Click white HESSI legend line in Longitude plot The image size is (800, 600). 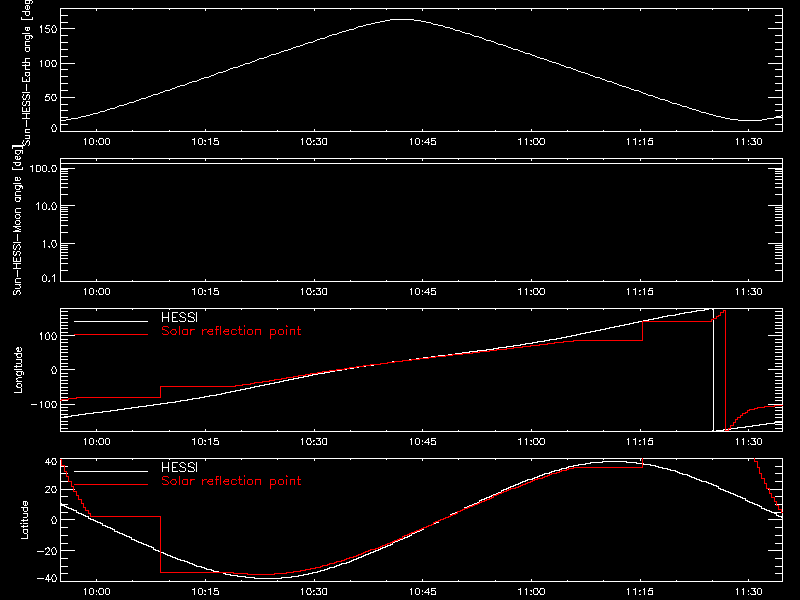[x=111, y=321]
